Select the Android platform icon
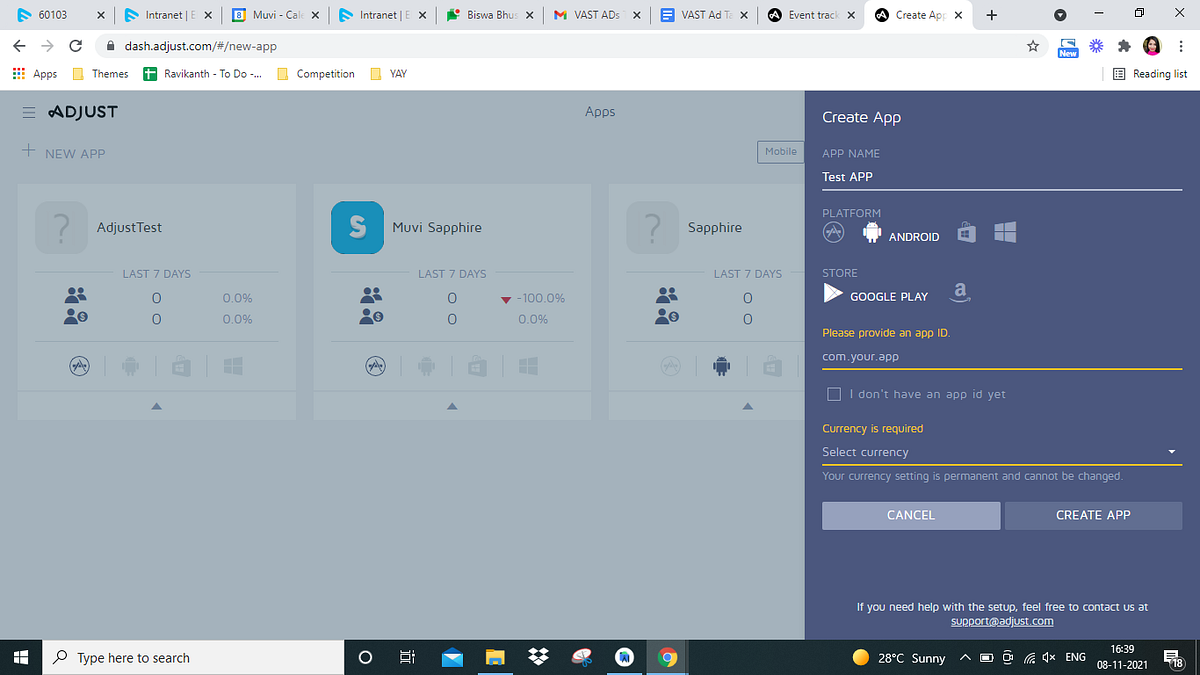 click(872, 233)
